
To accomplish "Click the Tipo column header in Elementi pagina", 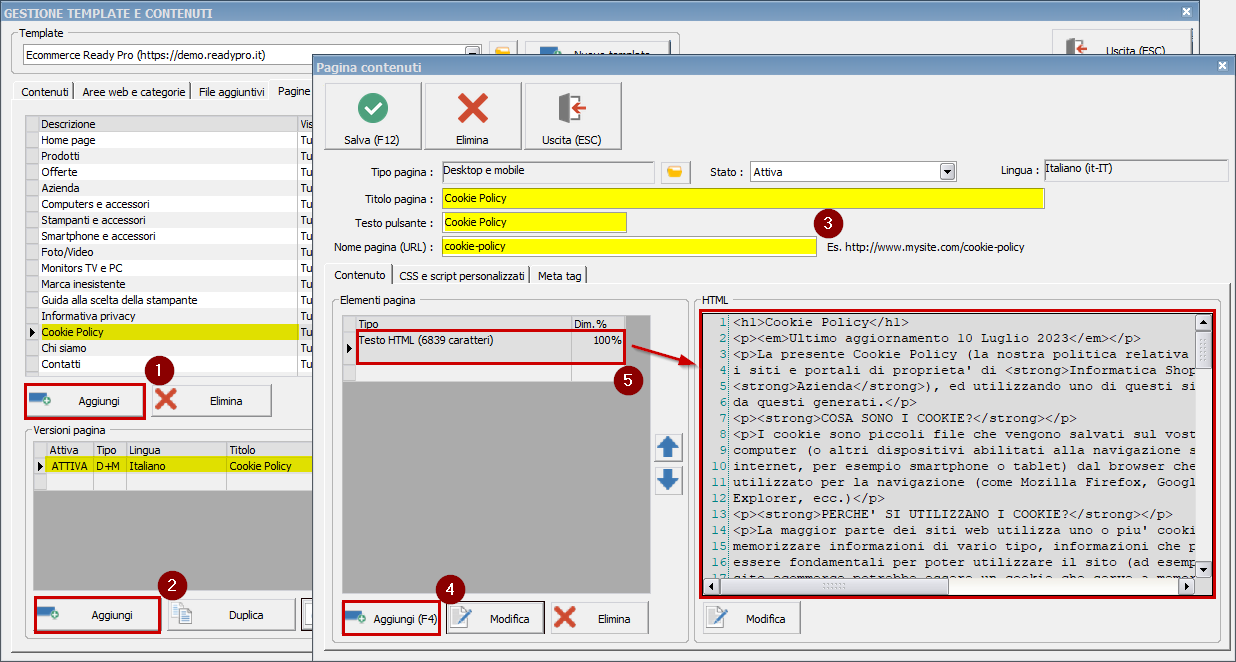I will pyautogui.click(x=464, y=324).
